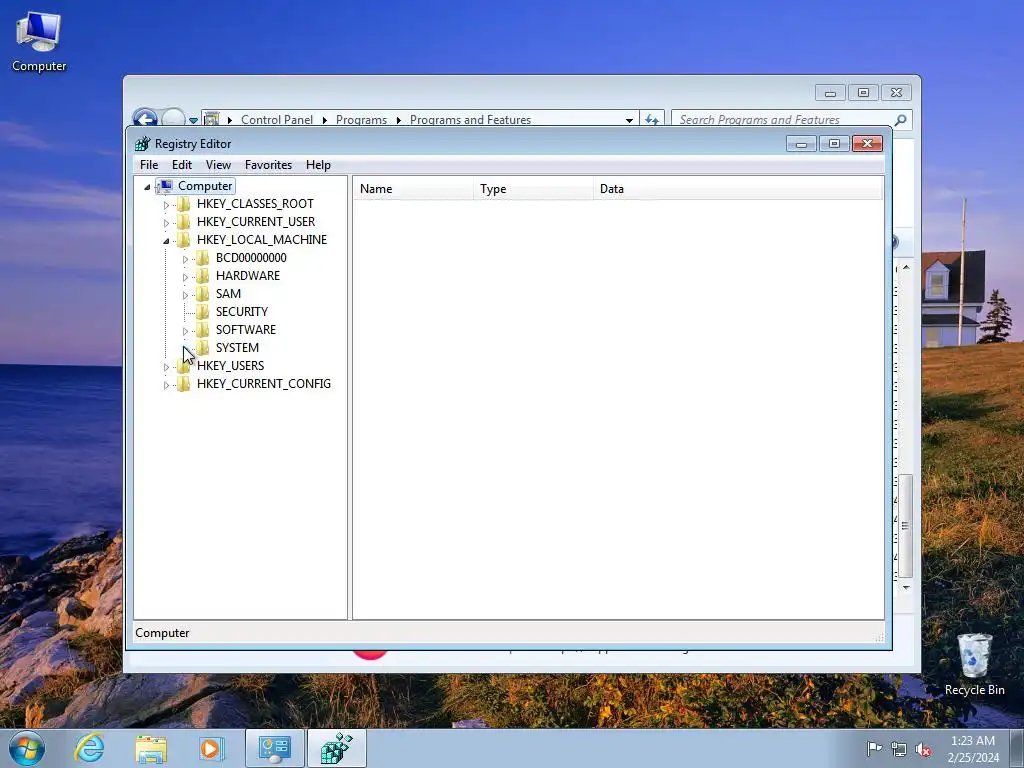Open the File menu in Registry Editor

149,165
